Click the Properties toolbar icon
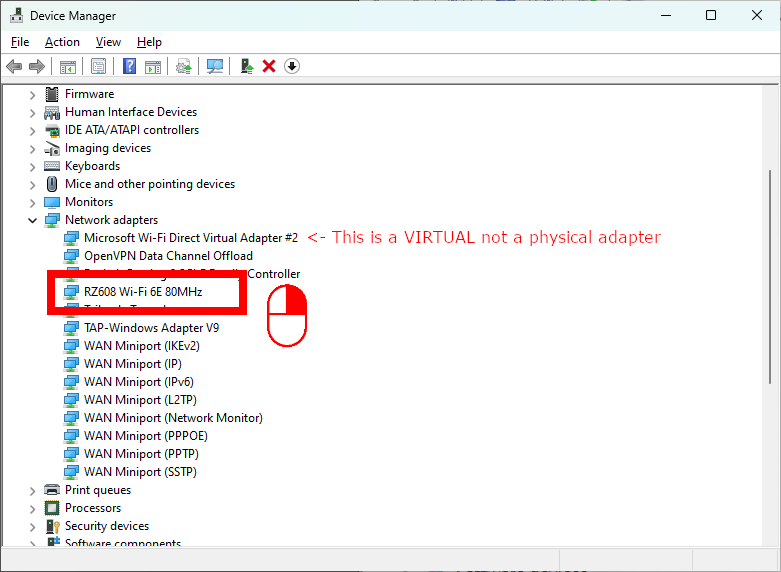 [99, 66]
